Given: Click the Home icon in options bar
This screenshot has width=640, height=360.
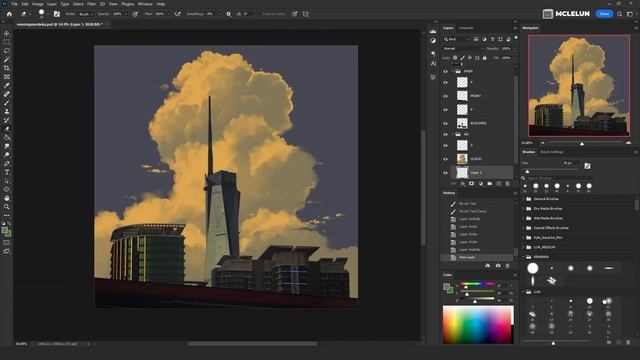Looking at the screenshot, I should (9, 14).
